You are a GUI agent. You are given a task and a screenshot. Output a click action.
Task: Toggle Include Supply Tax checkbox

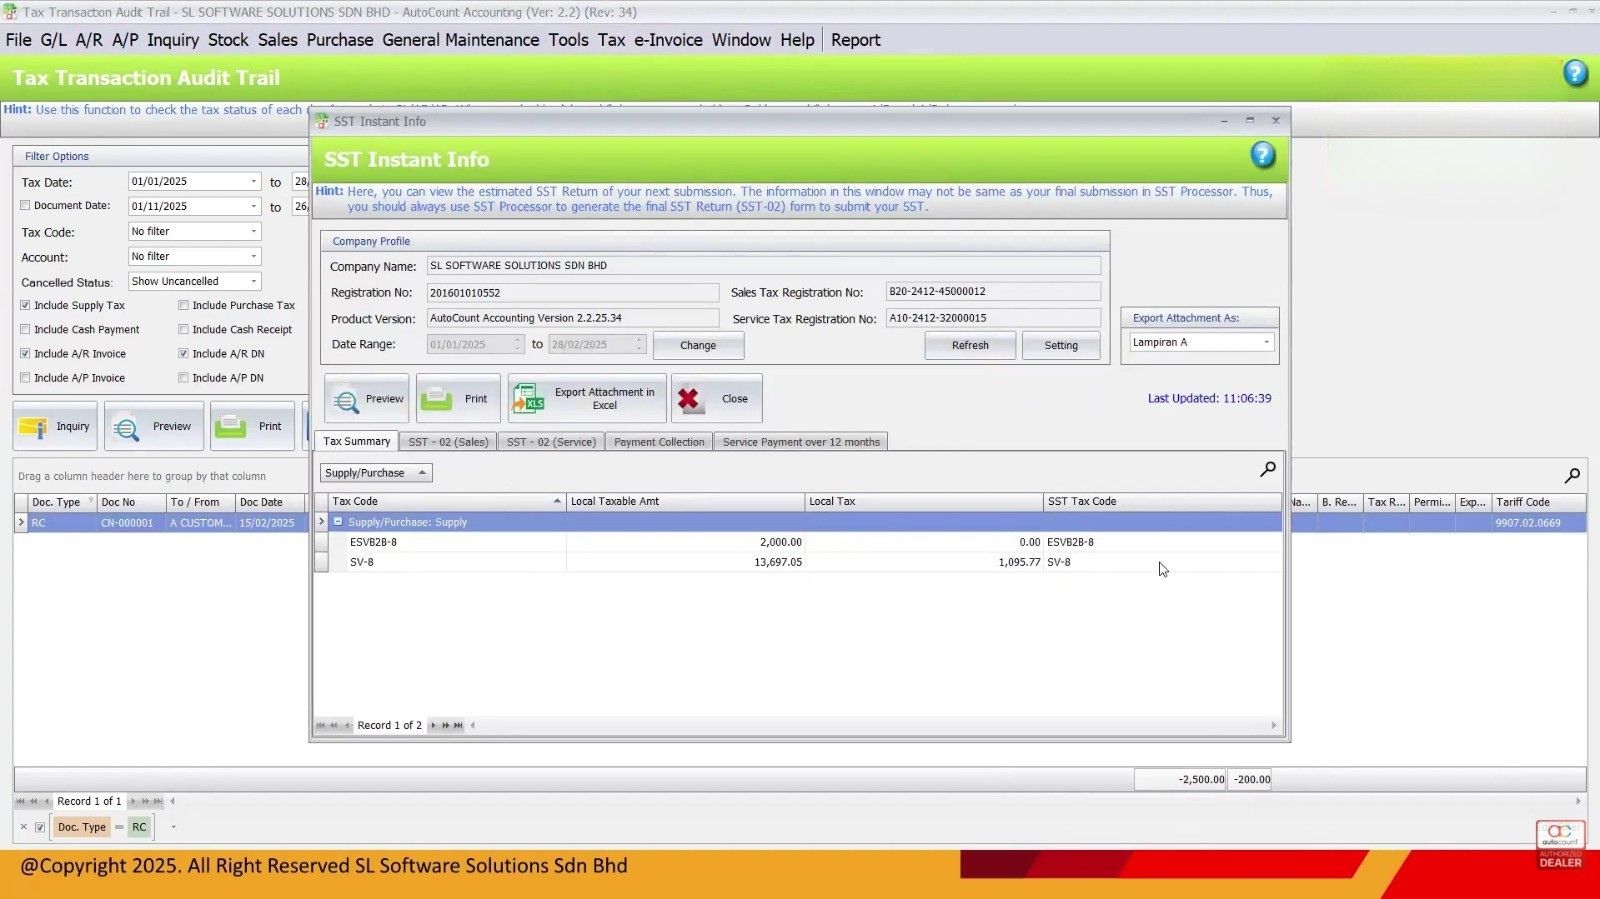25,306
